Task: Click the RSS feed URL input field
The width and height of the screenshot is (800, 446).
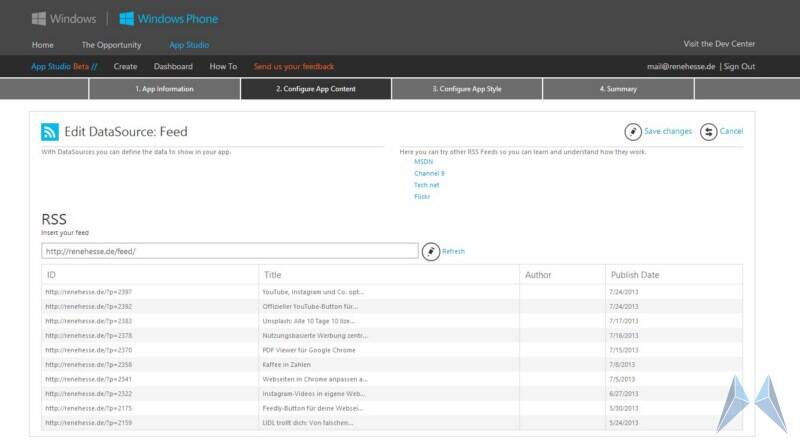Action: tap(229, 251)
